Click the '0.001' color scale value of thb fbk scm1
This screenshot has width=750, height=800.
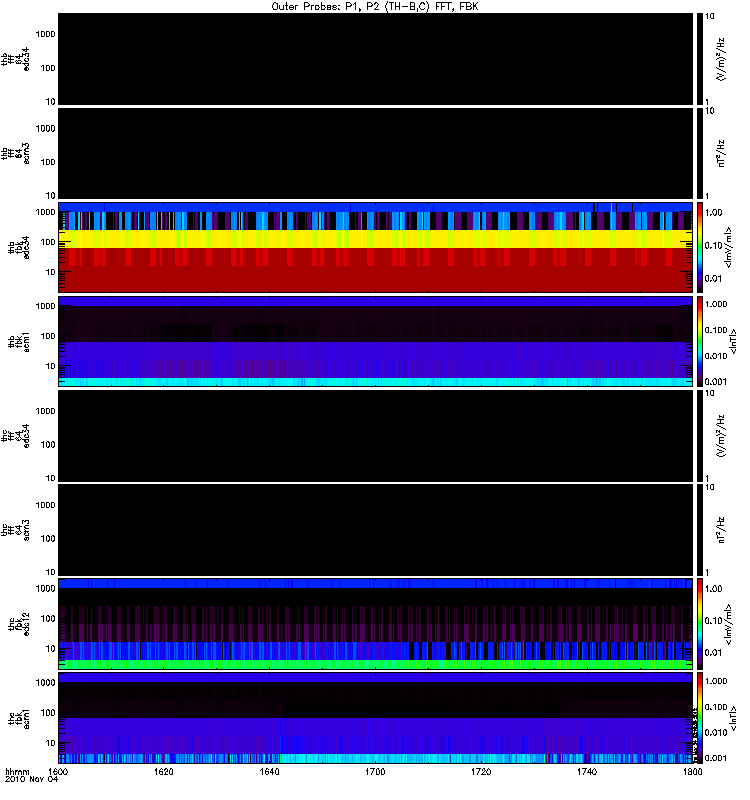[x=716, y=382]
